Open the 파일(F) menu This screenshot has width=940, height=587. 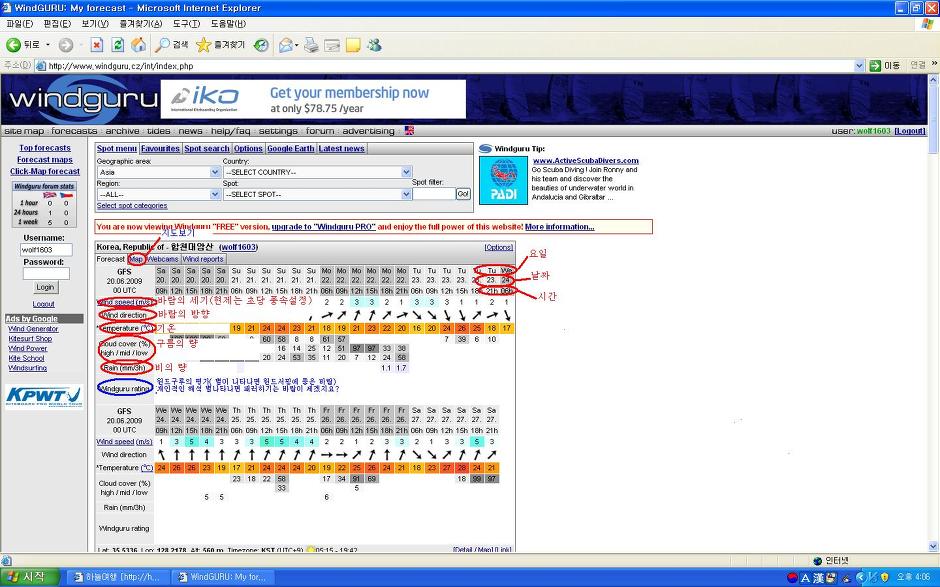[19, 23]
